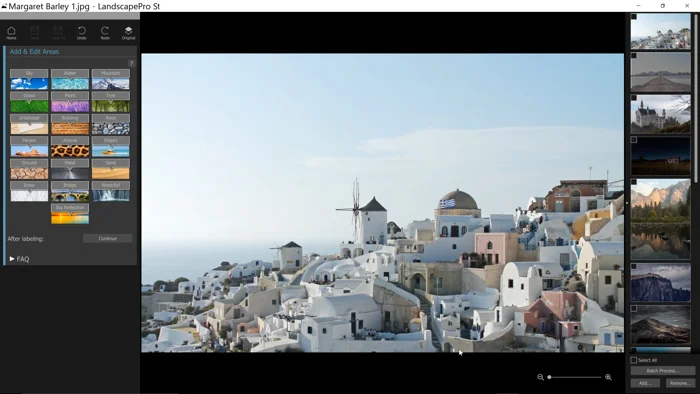Click the Redo arrow icon
The width and height of the screenshot is (700, 394).
coord(105,33)
